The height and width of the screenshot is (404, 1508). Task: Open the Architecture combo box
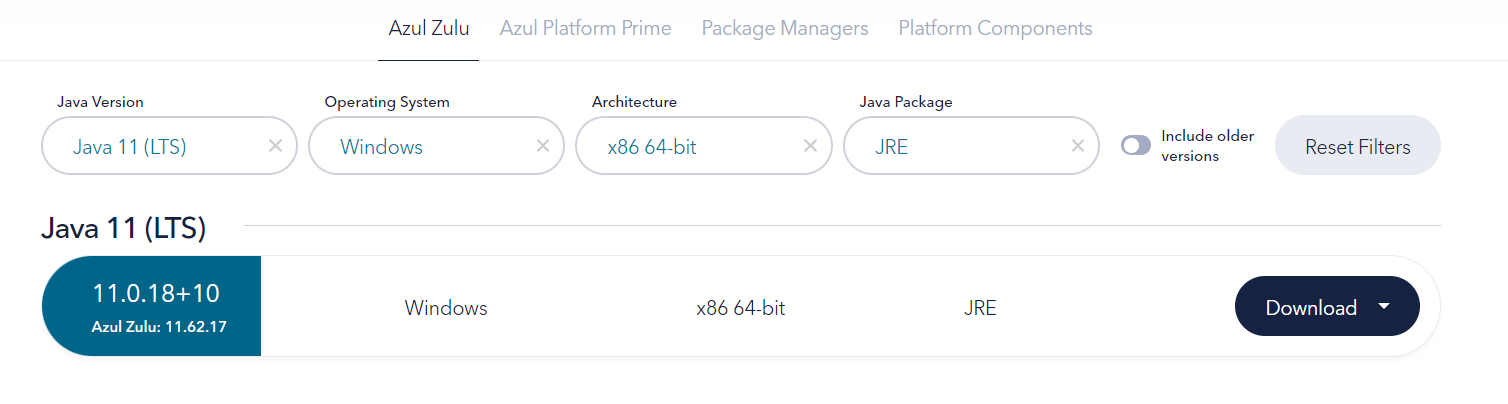pyautogui.click(x=704, y=146)
